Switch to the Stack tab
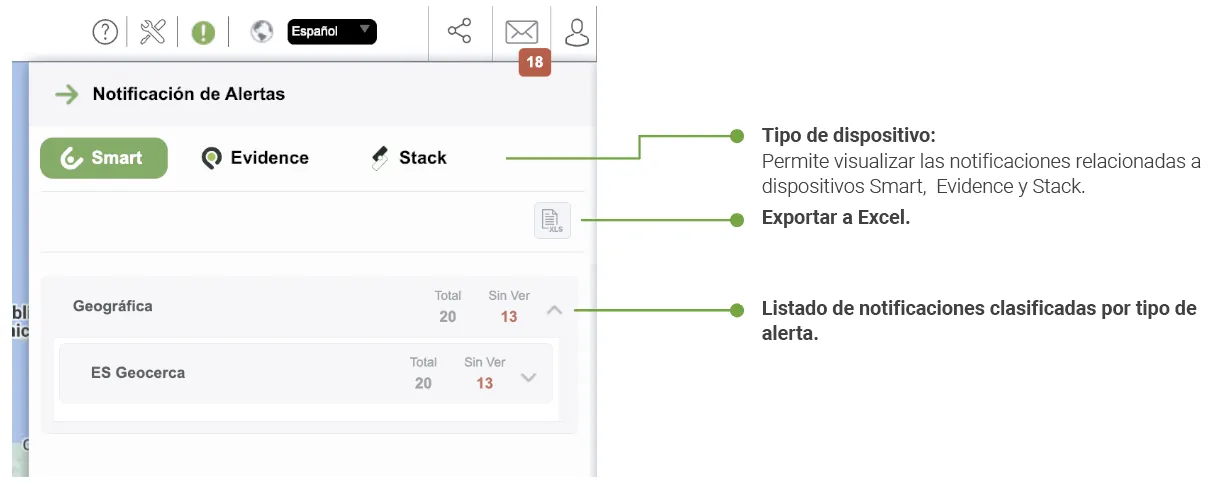Viewport: 1213px width, 484px height. coord(408,158)
